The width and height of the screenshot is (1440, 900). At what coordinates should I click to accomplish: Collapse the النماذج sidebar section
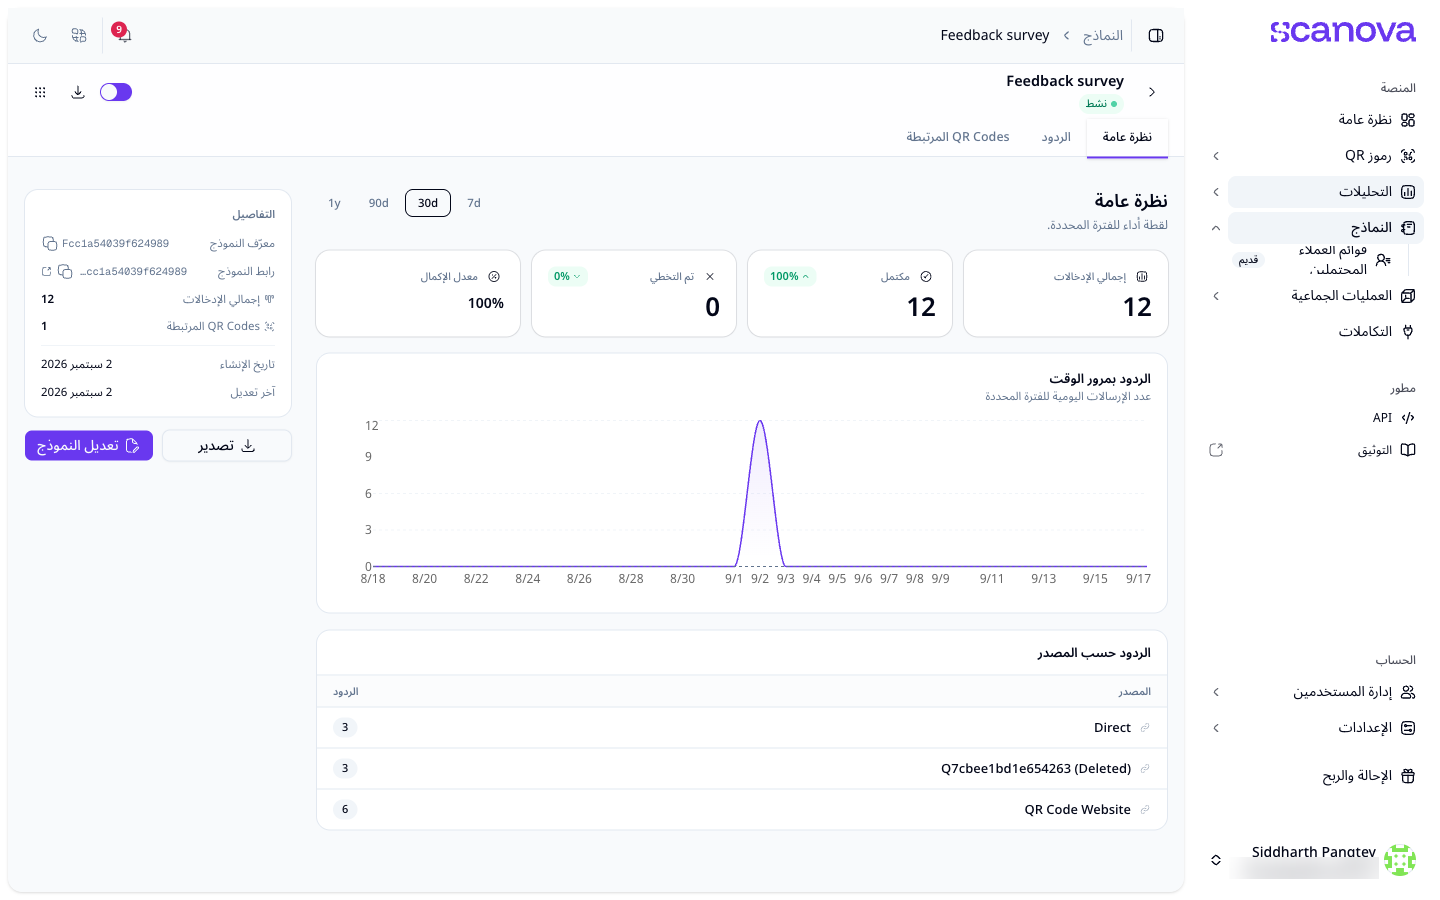(x=1216, y=228)
